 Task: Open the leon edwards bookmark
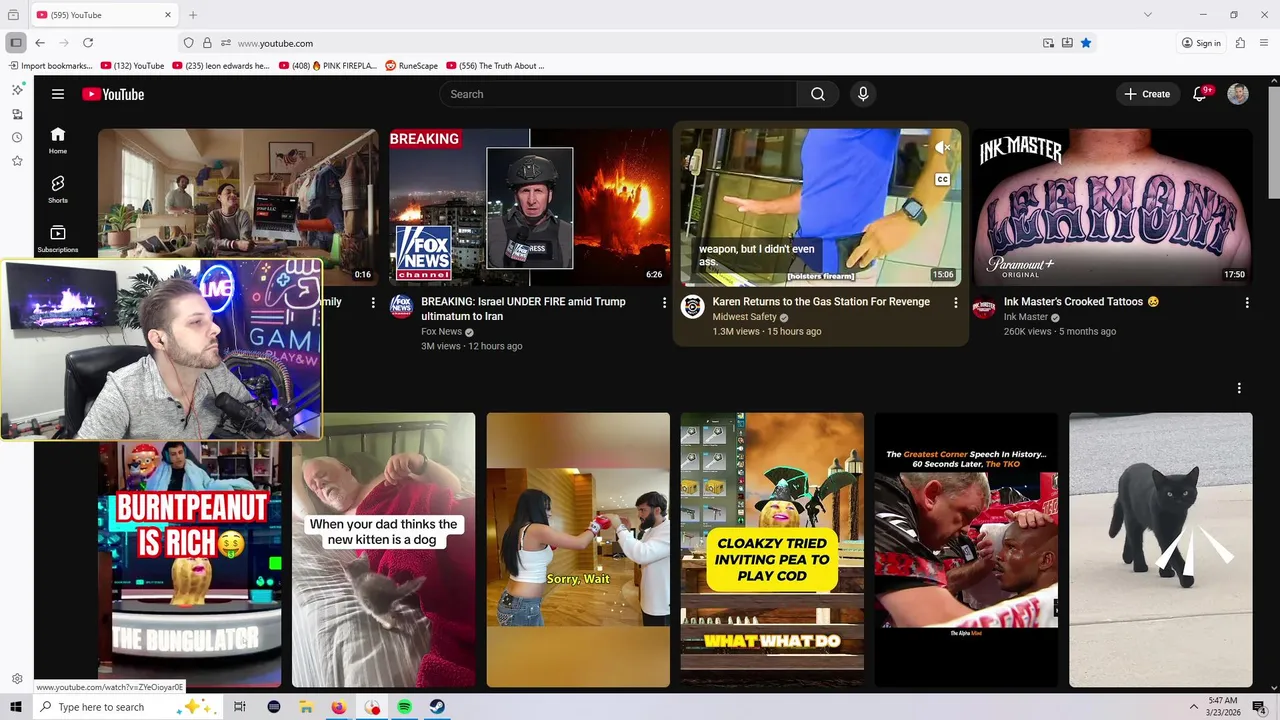(x=221, y=66)
